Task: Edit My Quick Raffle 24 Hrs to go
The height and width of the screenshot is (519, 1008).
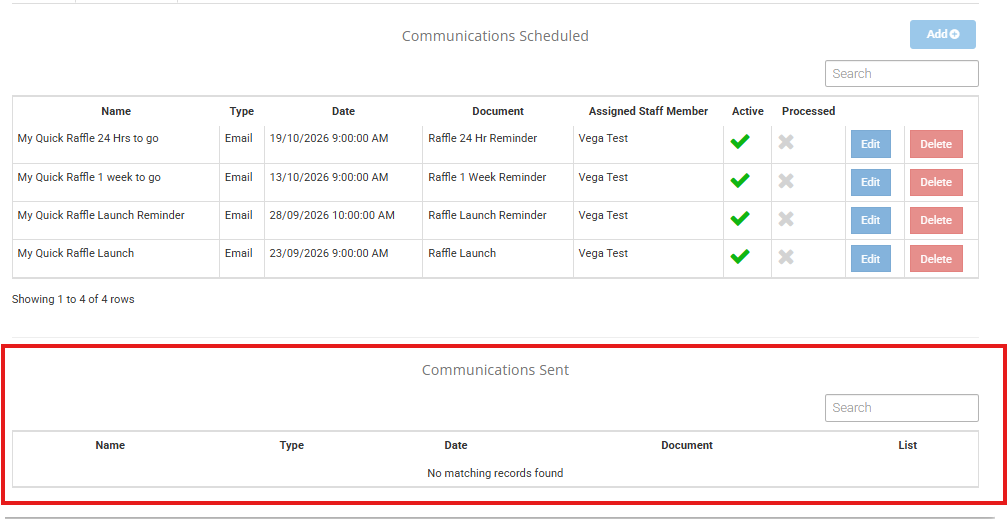Action: tap(870, 144)
